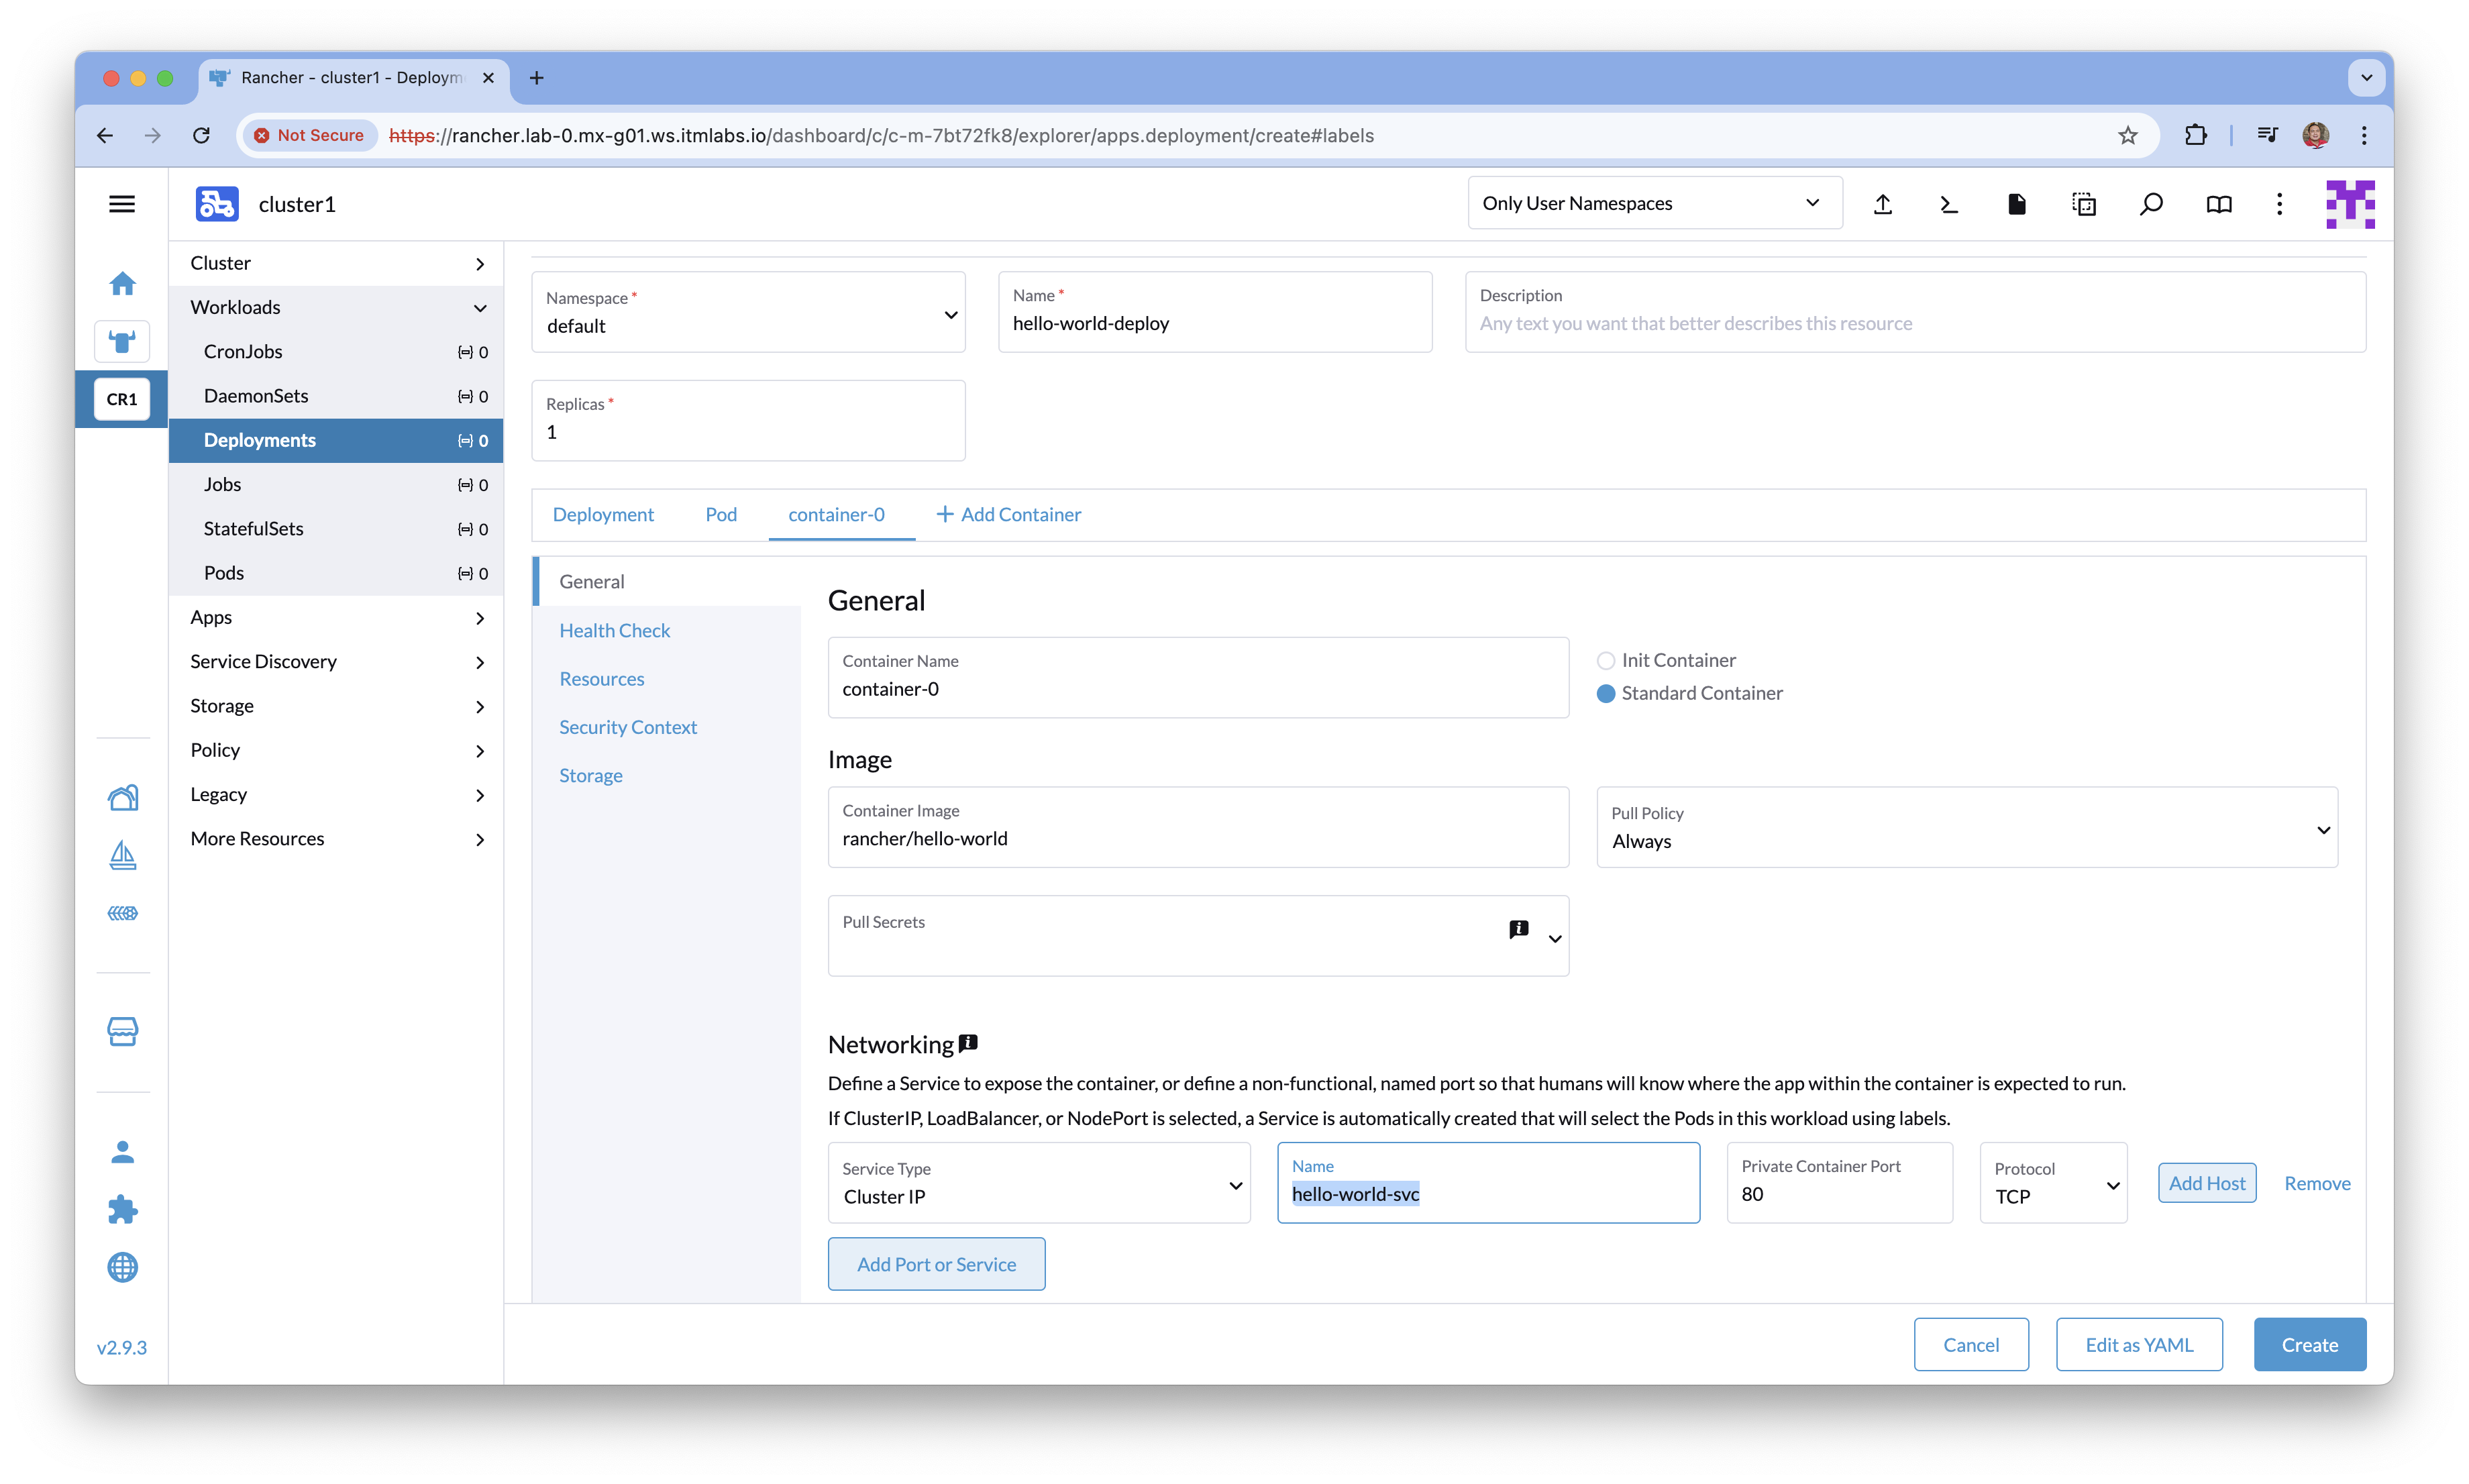The width and height of the screenshot is (2469, 1484).
Task: Click the Download KubeConfig file icon
Action: pos(2016,204)
